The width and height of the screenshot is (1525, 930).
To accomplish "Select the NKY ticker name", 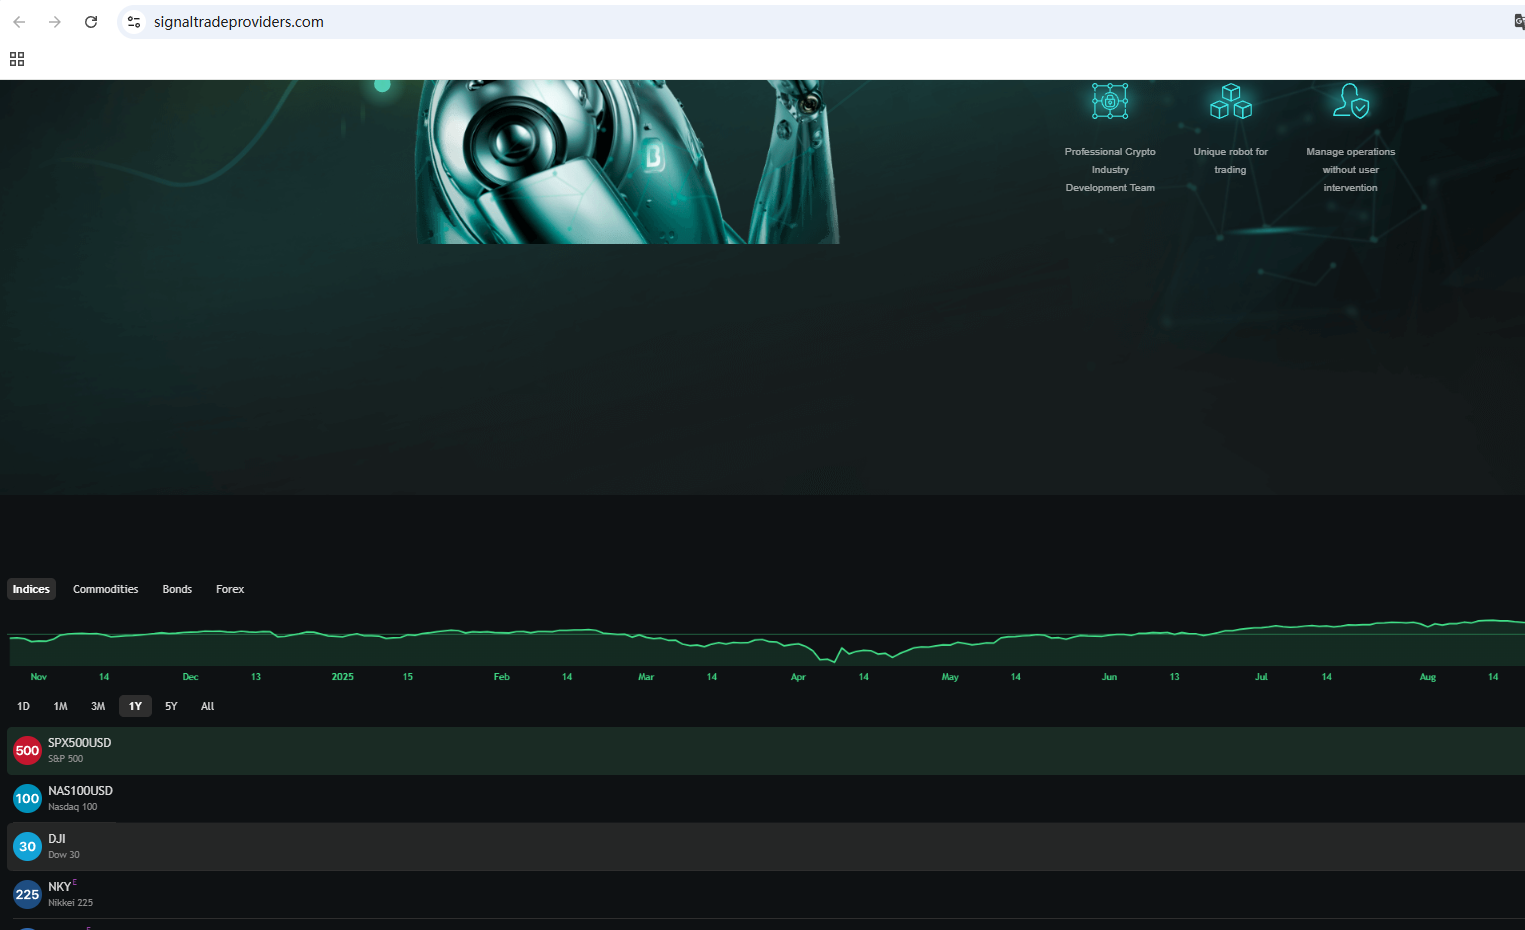I will (59, 887).
